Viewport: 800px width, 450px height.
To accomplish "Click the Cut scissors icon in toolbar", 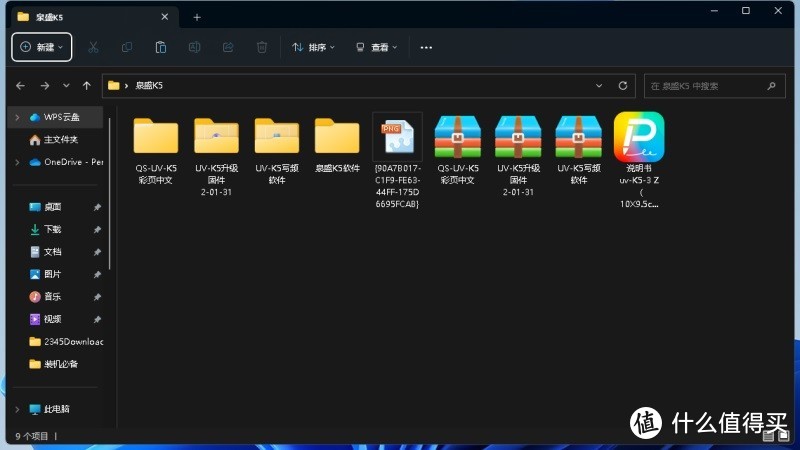I will [93, 47].
